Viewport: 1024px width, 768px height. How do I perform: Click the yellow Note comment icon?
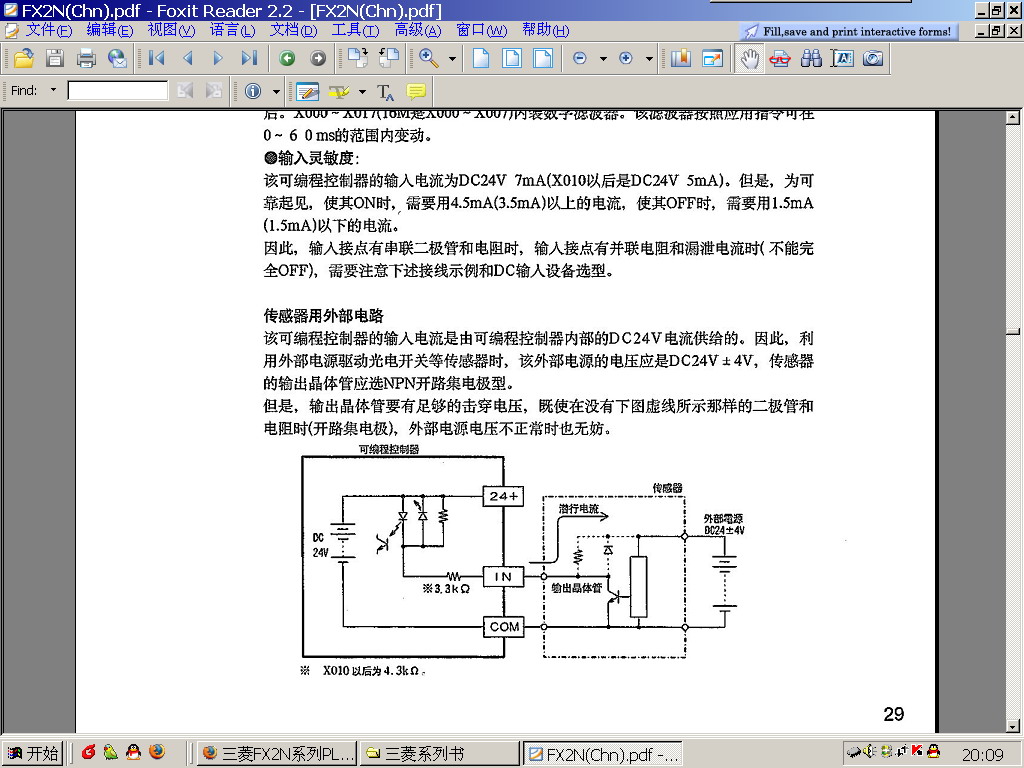pyautogui.click(x=416, y=91)
